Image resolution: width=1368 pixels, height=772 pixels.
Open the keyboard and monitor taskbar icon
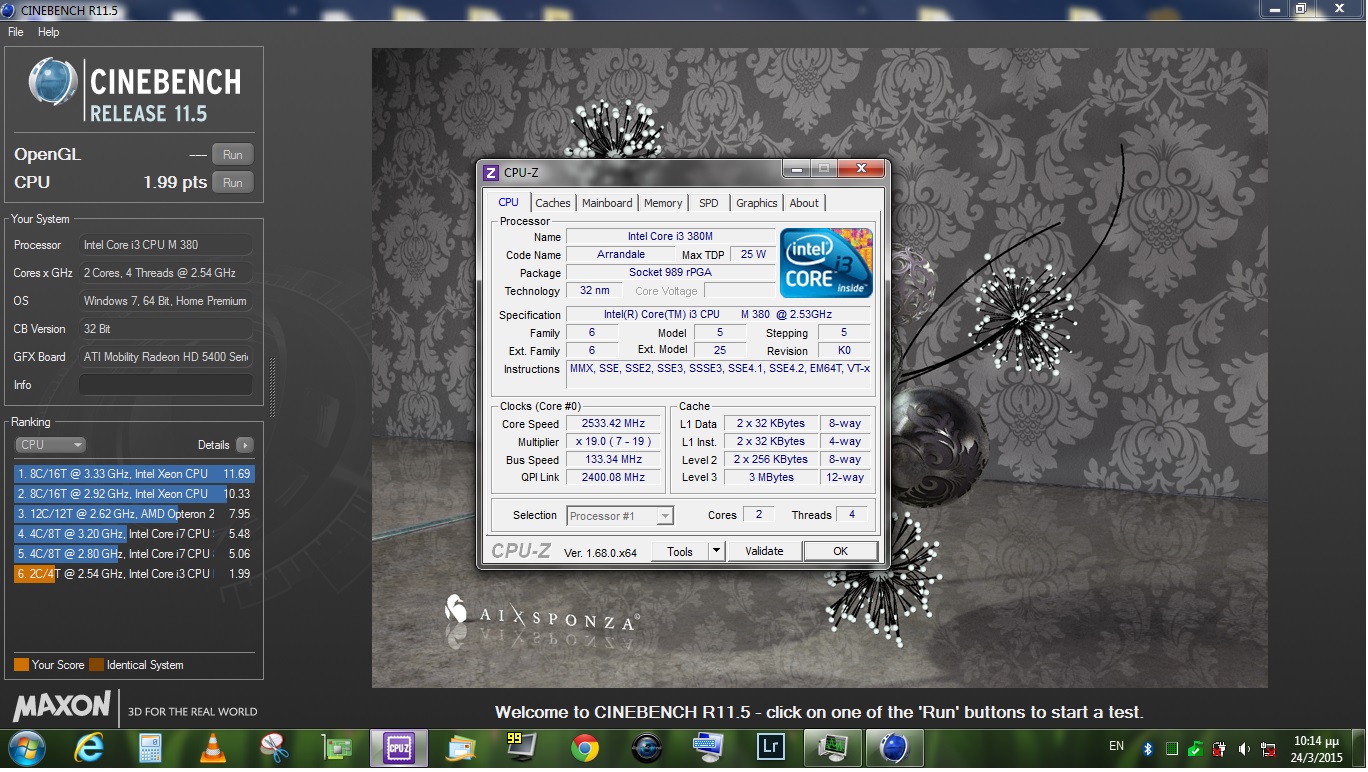pos(709,748)
